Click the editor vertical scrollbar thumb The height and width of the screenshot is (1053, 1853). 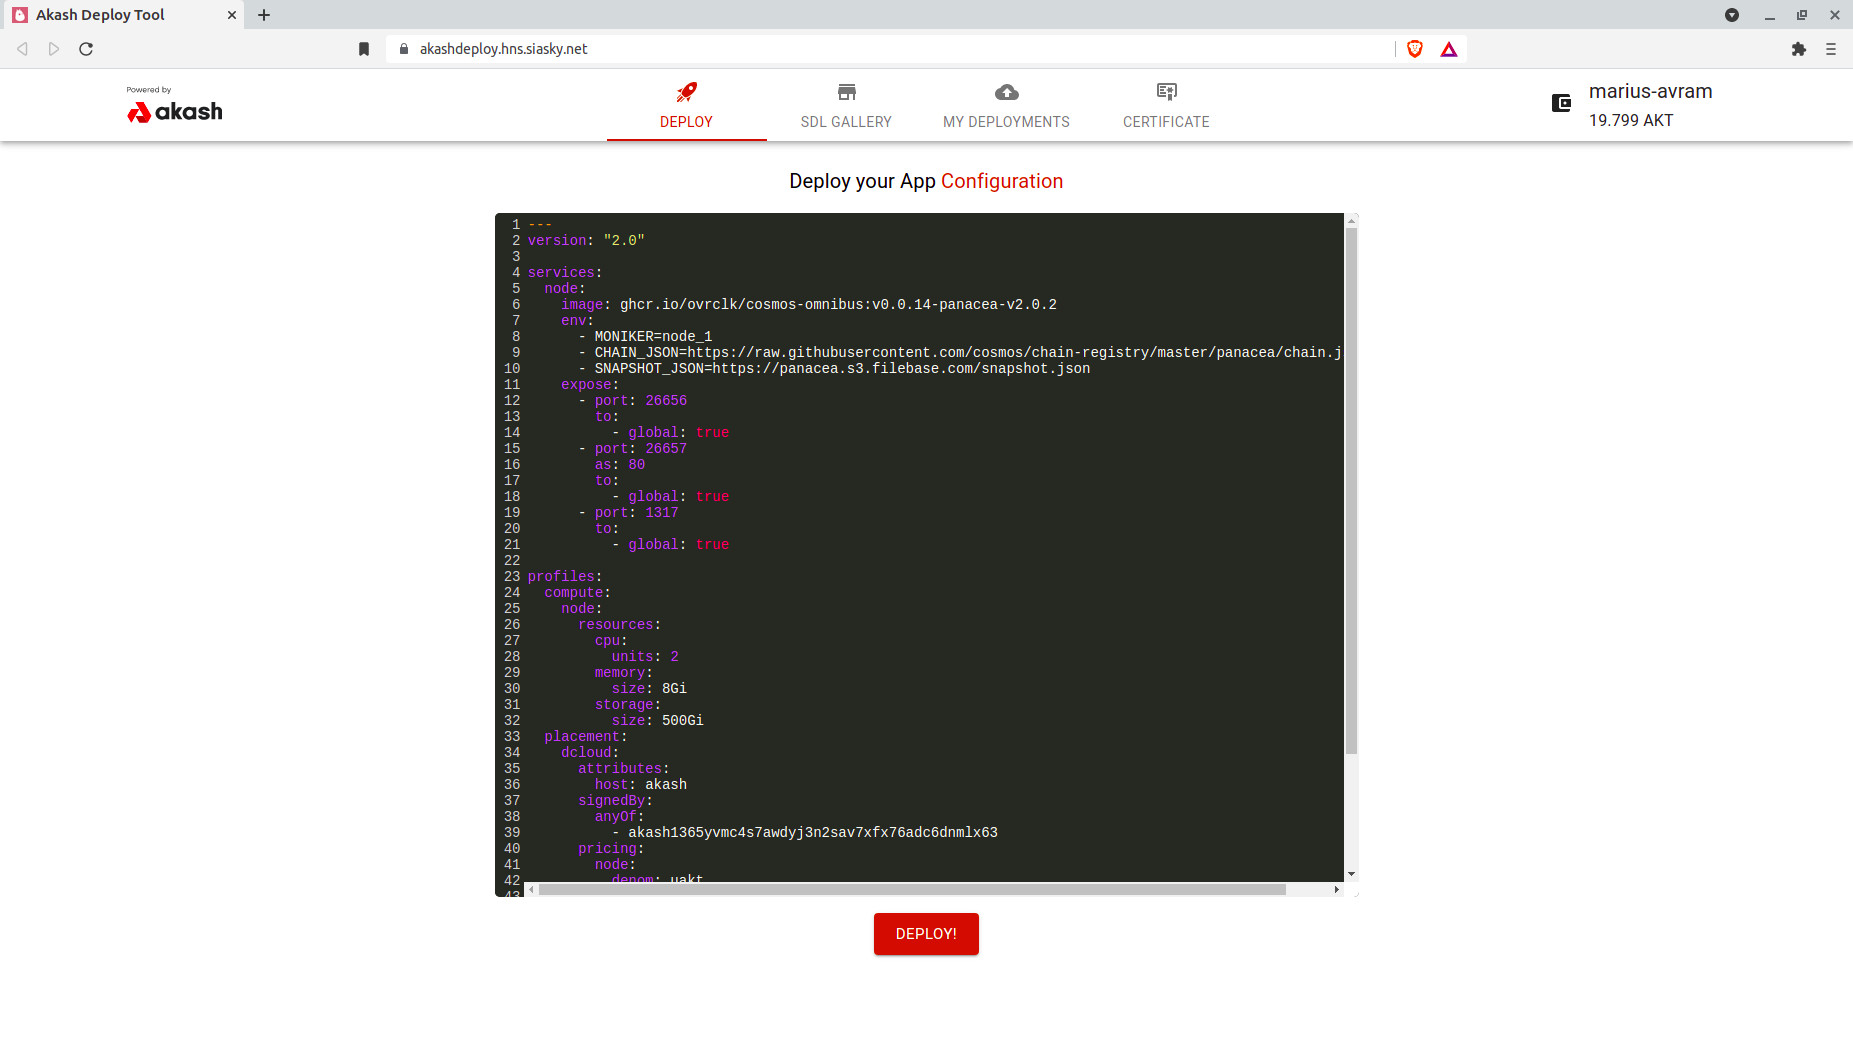coord(1351,490)
